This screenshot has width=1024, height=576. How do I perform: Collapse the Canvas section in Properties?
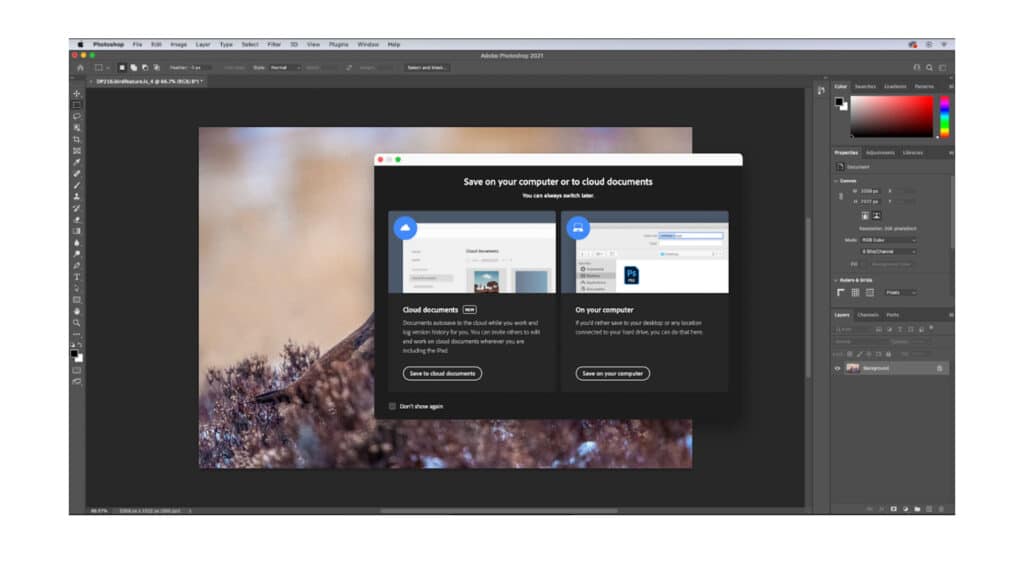tap(836, 181)
